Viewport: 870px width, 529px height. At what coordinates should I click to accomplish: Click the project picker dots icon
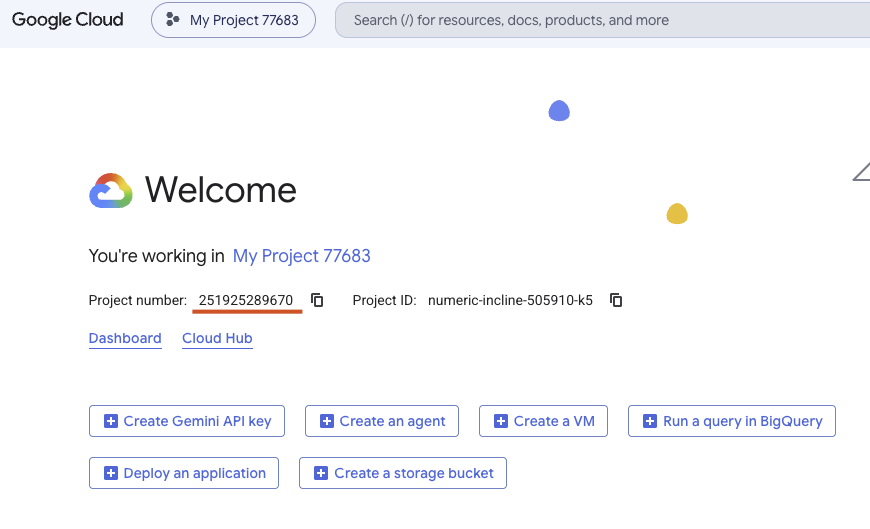[x=173, y=20]
